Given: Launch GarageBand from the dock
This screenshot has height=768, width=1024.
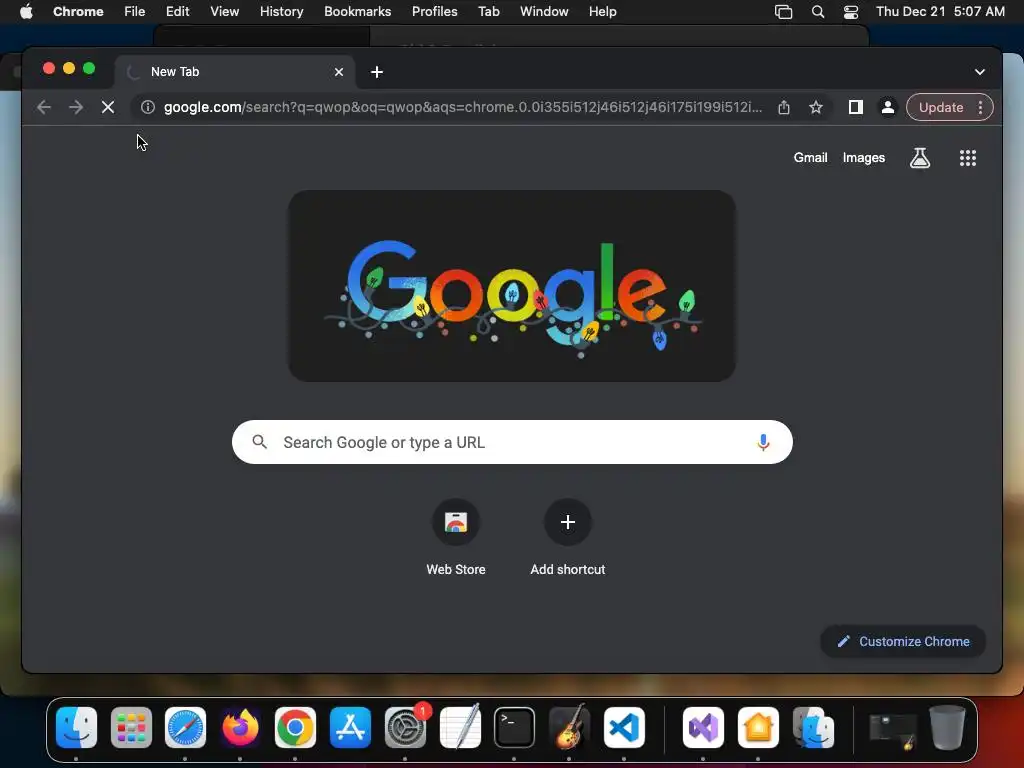Looking at the screenshot, I should point(569,728).
